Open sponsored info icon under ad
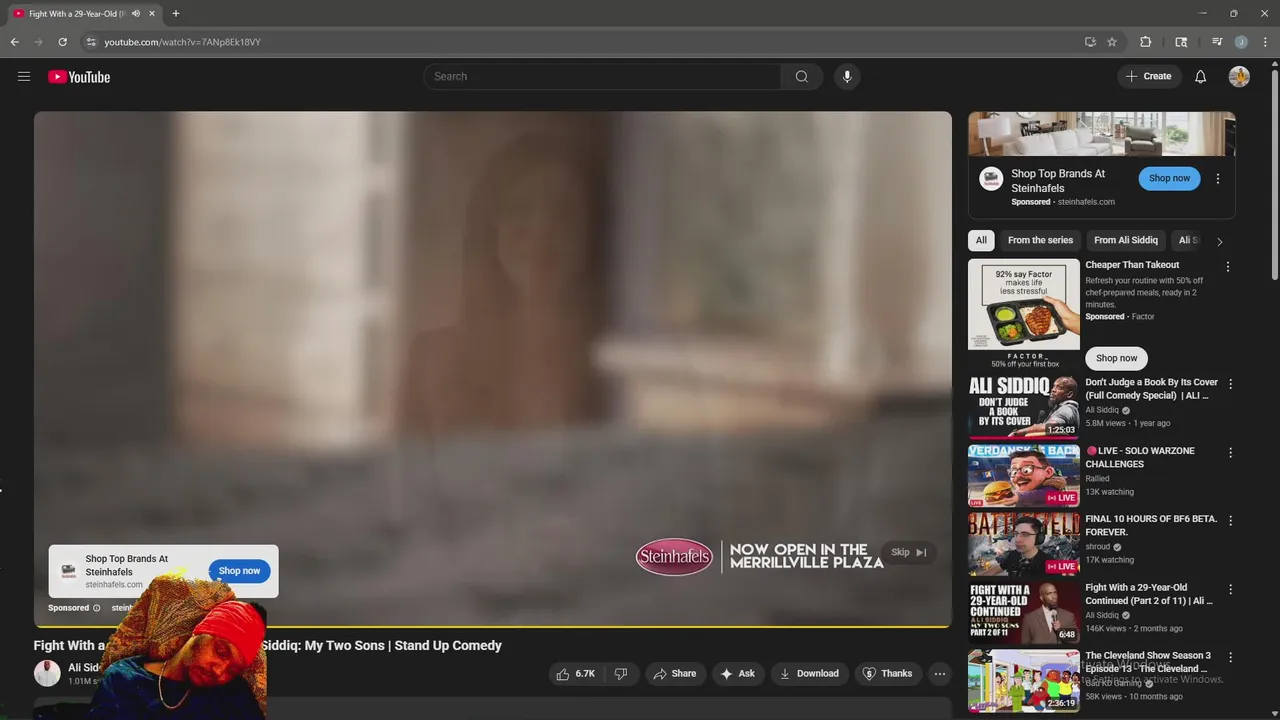The image size is (1280, 720). 97,608
